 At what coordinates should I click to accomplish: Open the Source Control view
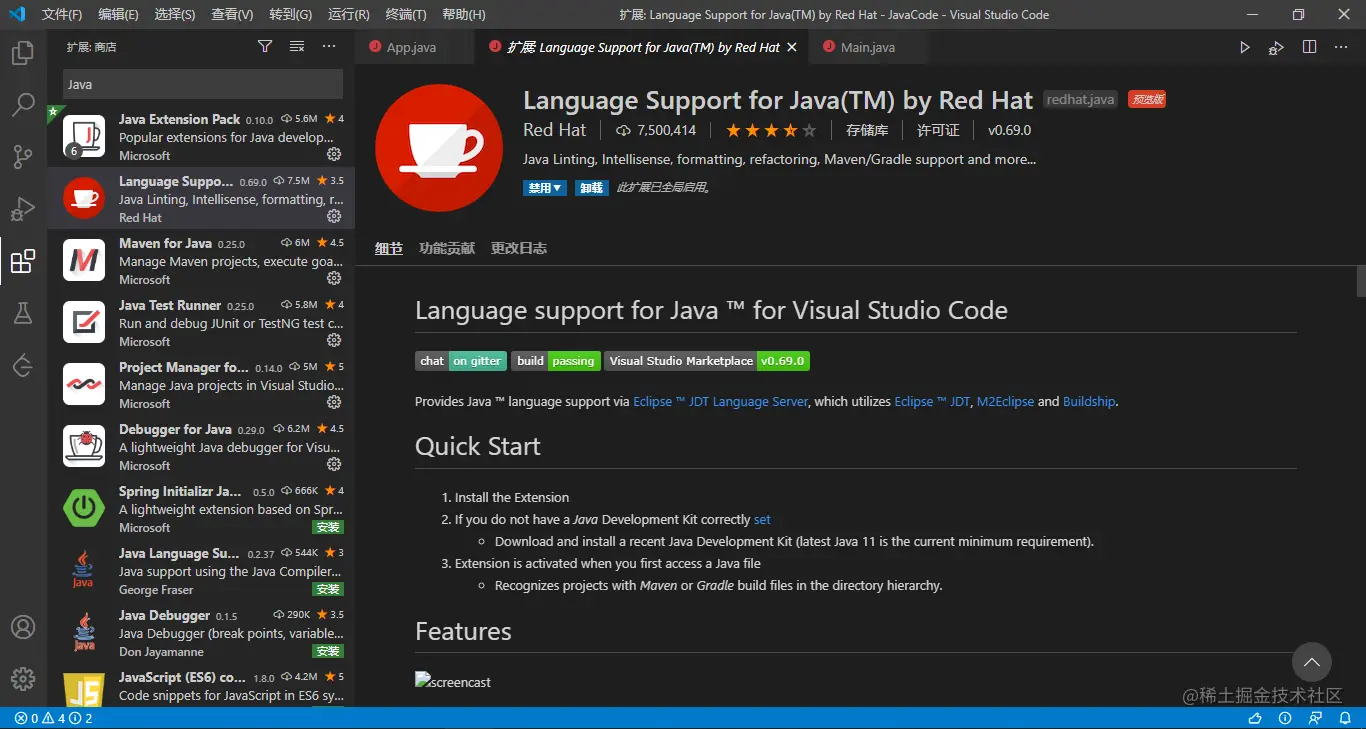[22, 157]
